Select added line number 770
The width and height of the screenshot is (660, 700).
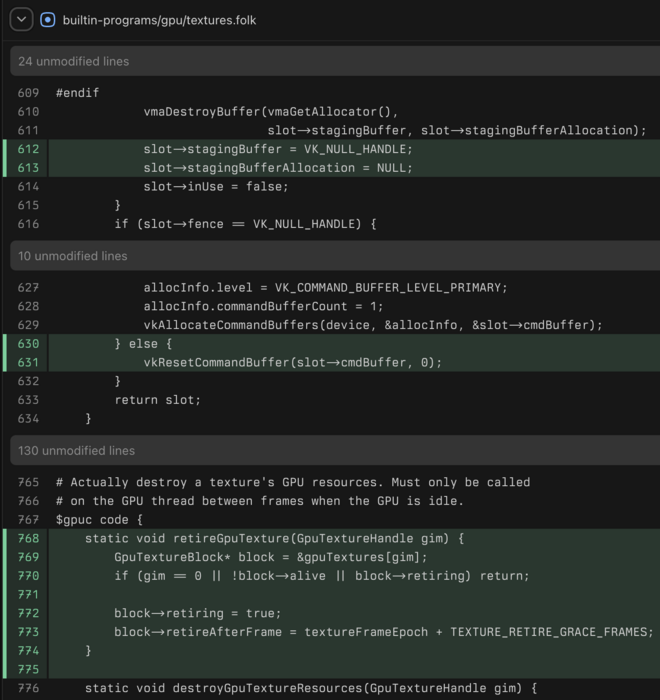click(28, 576)
